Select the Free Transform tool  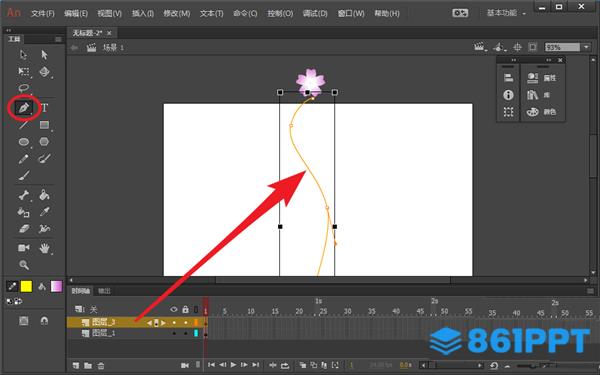(x=24, y=72)
